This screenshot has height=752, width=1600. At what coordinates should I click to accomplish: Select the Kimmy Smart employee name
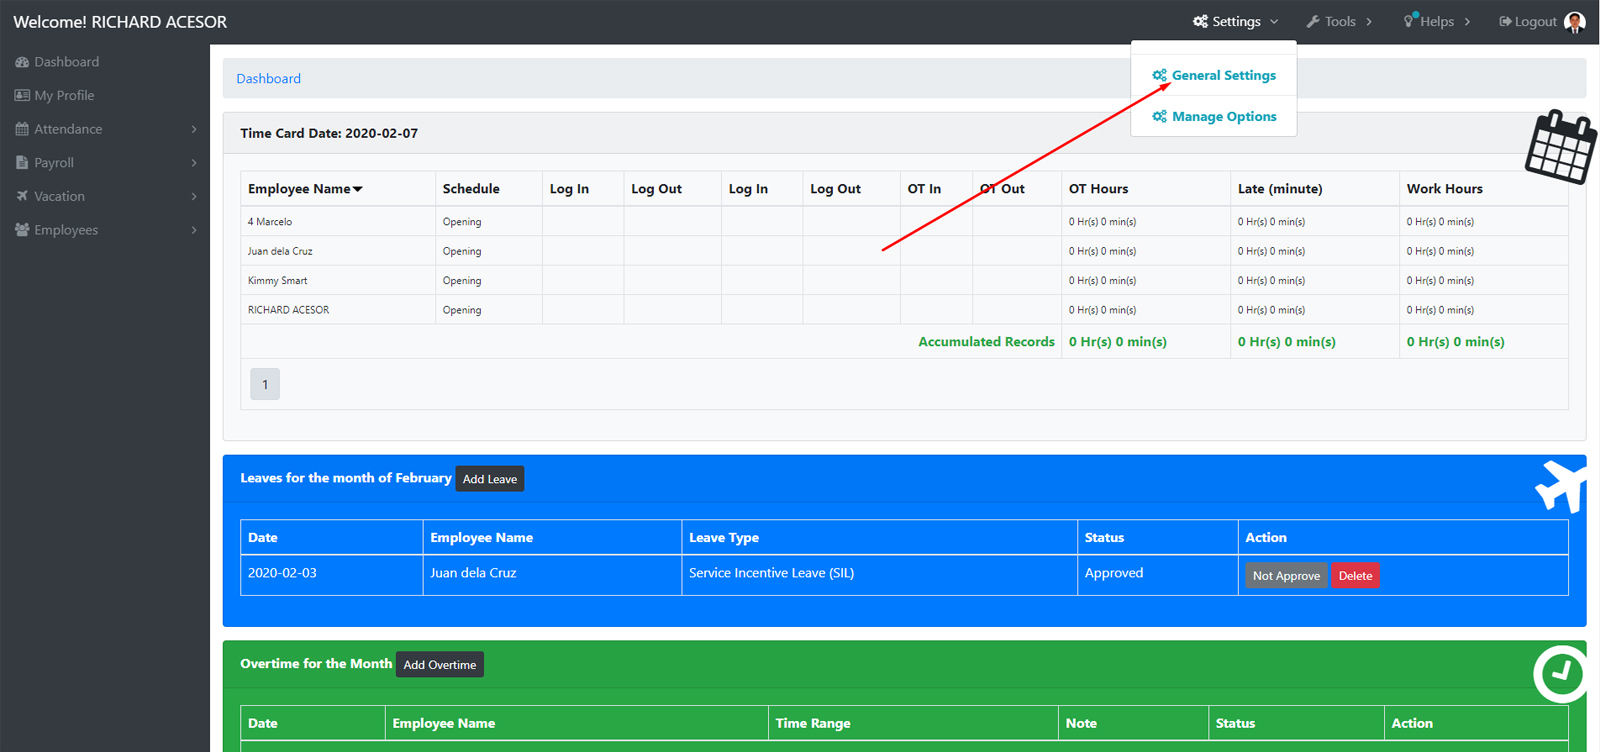(x=278, y=281)
